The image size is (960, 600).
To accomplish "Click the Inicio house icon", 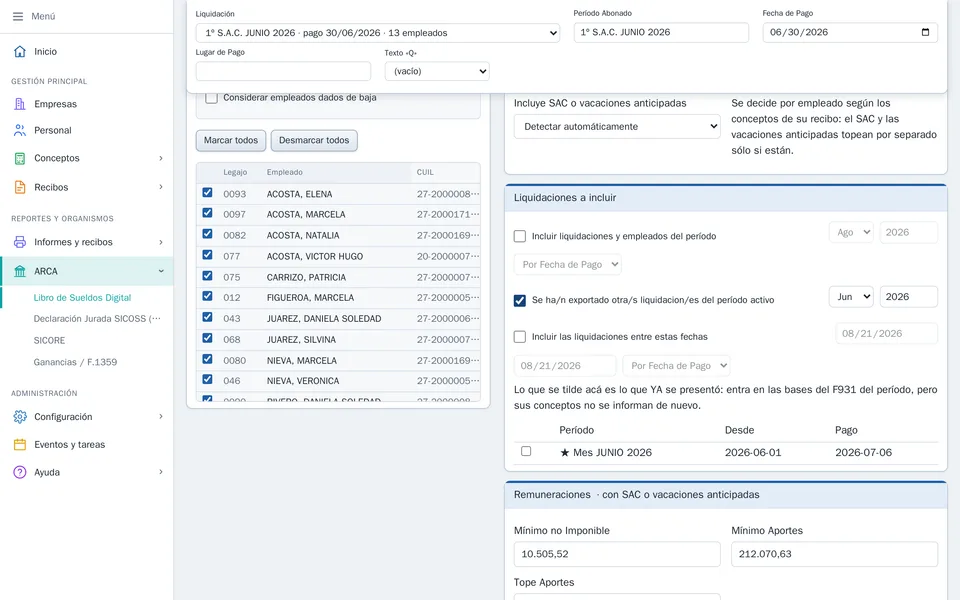I will (20, 51).
